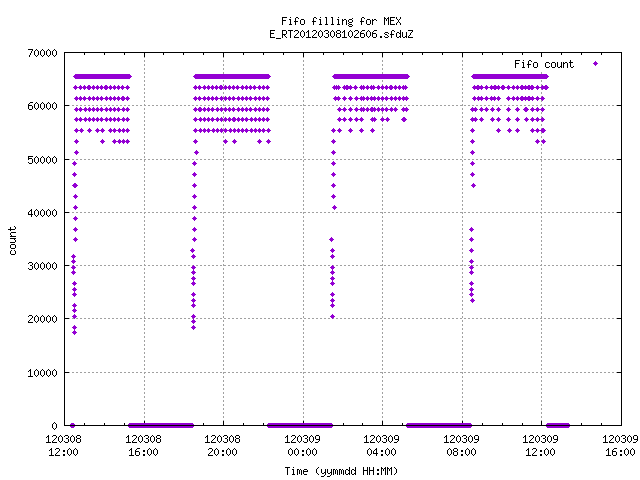Click the 'Time (yymmdd HH:MM)' axis label
The width and height of the screenshot is (640, 480).
pyautogui.click(x=341, y=471)
